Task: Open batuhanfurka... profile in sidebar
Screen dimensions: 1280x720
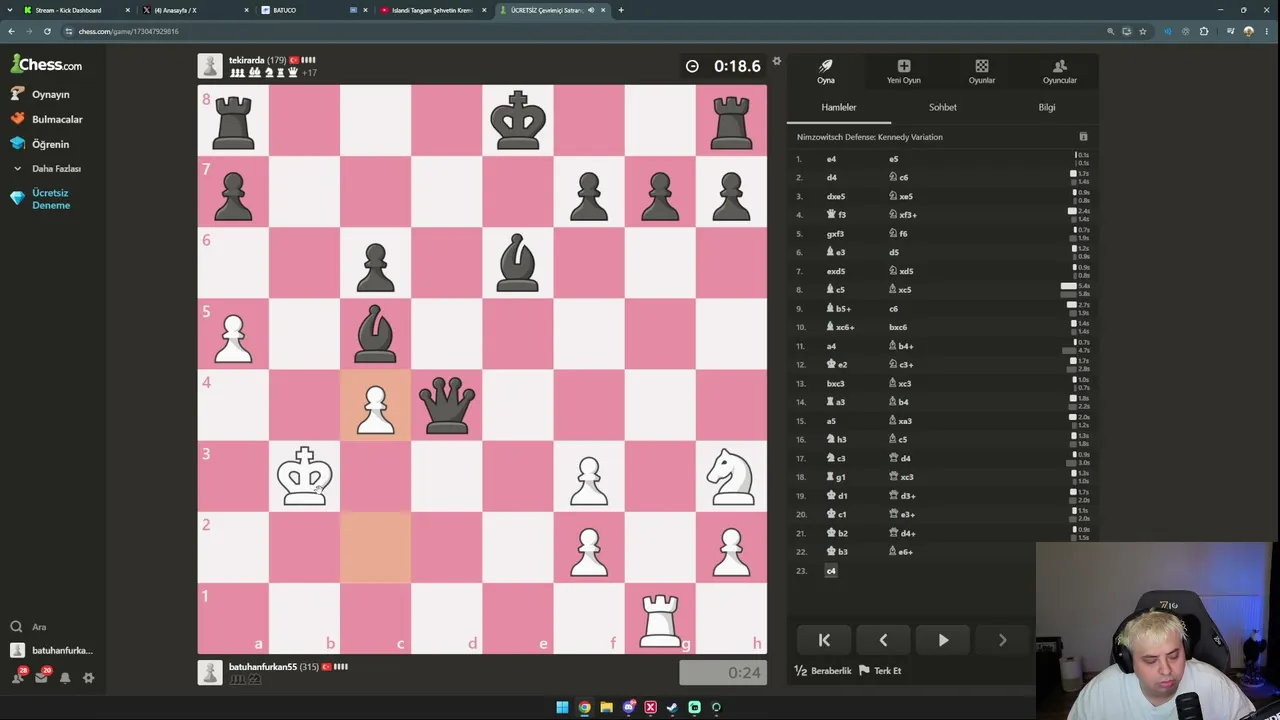Action: [50, 650]
